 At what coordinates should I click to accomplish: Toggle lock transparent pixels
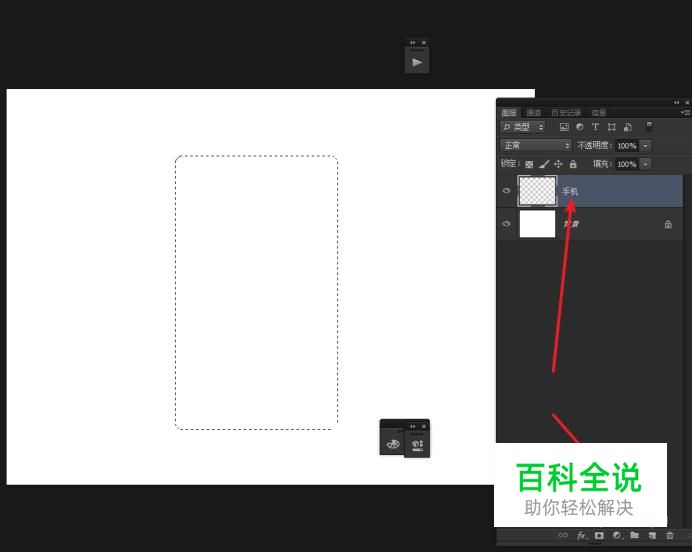(x=529, y=164)
